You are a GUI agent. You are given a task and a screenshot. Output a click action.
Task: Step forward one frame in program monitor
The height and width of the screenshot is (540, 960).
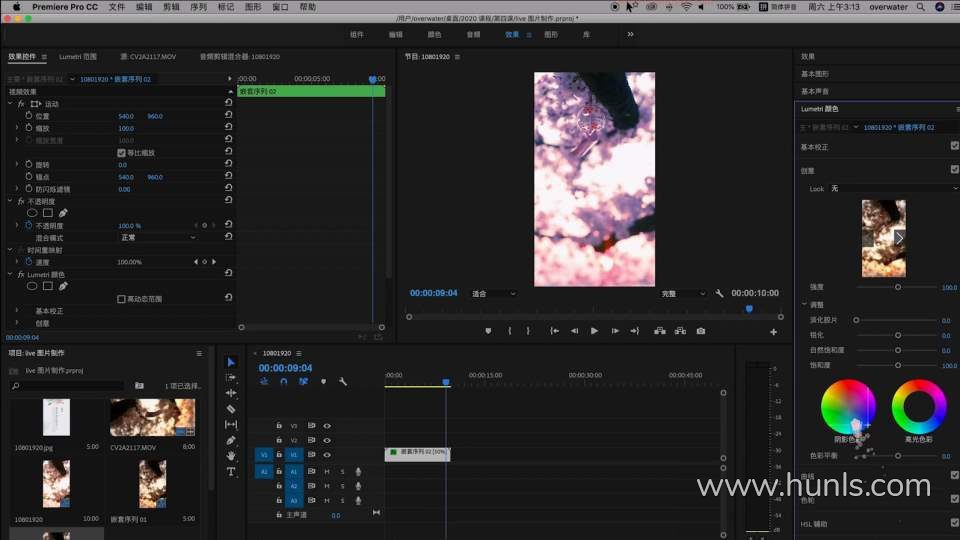615,331
